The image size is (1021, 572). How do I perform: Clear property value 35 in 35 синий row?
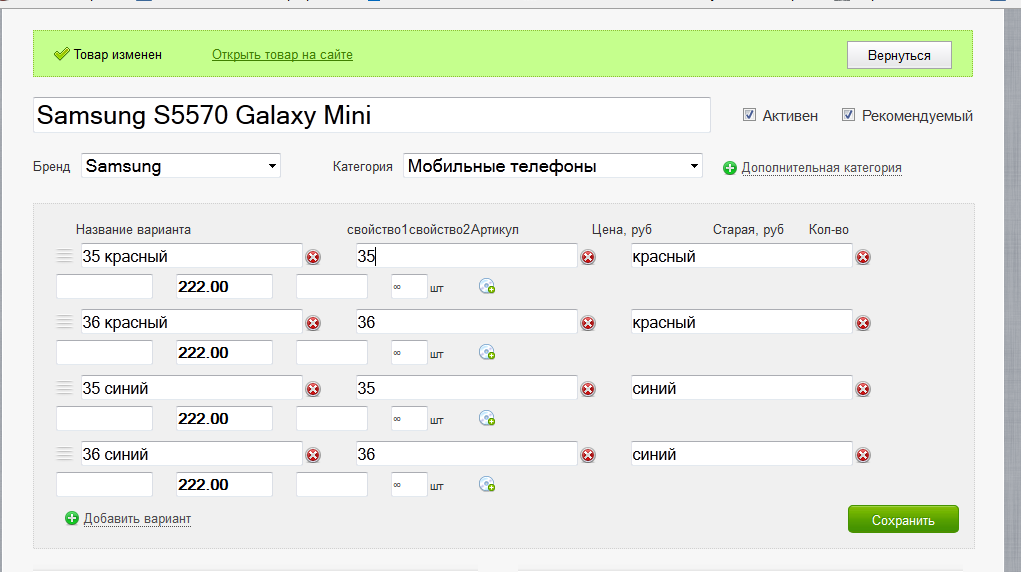click(x=588, y=389)
